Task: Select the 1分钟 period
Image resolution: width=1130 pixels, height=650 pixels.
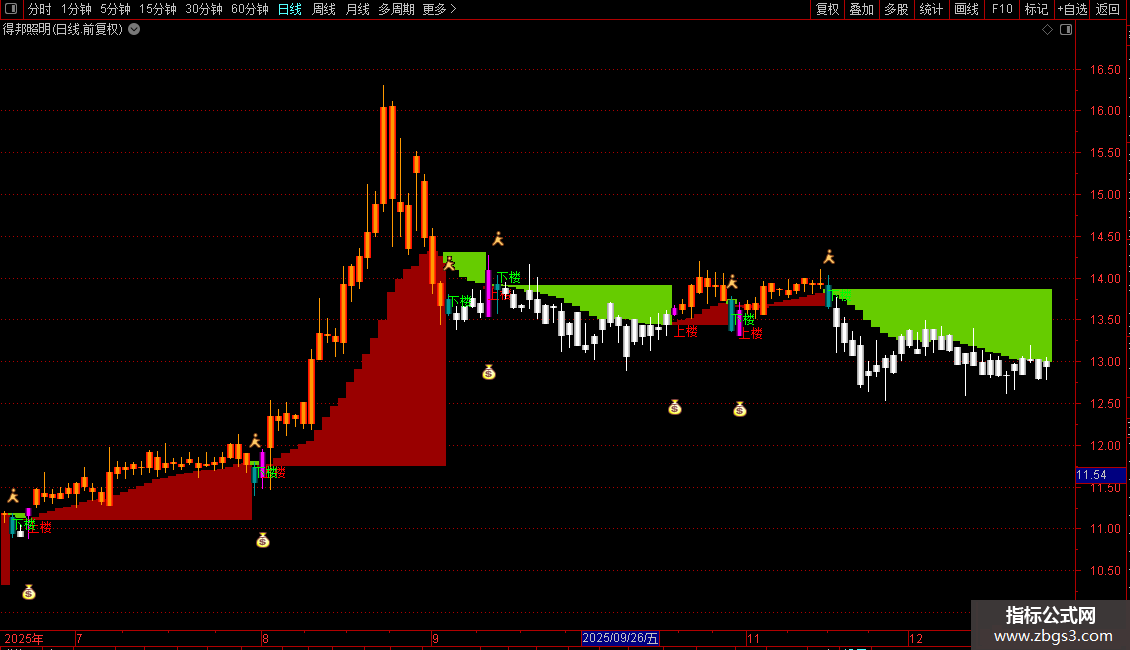Action: pyautogui.click(x=76, y=9)
